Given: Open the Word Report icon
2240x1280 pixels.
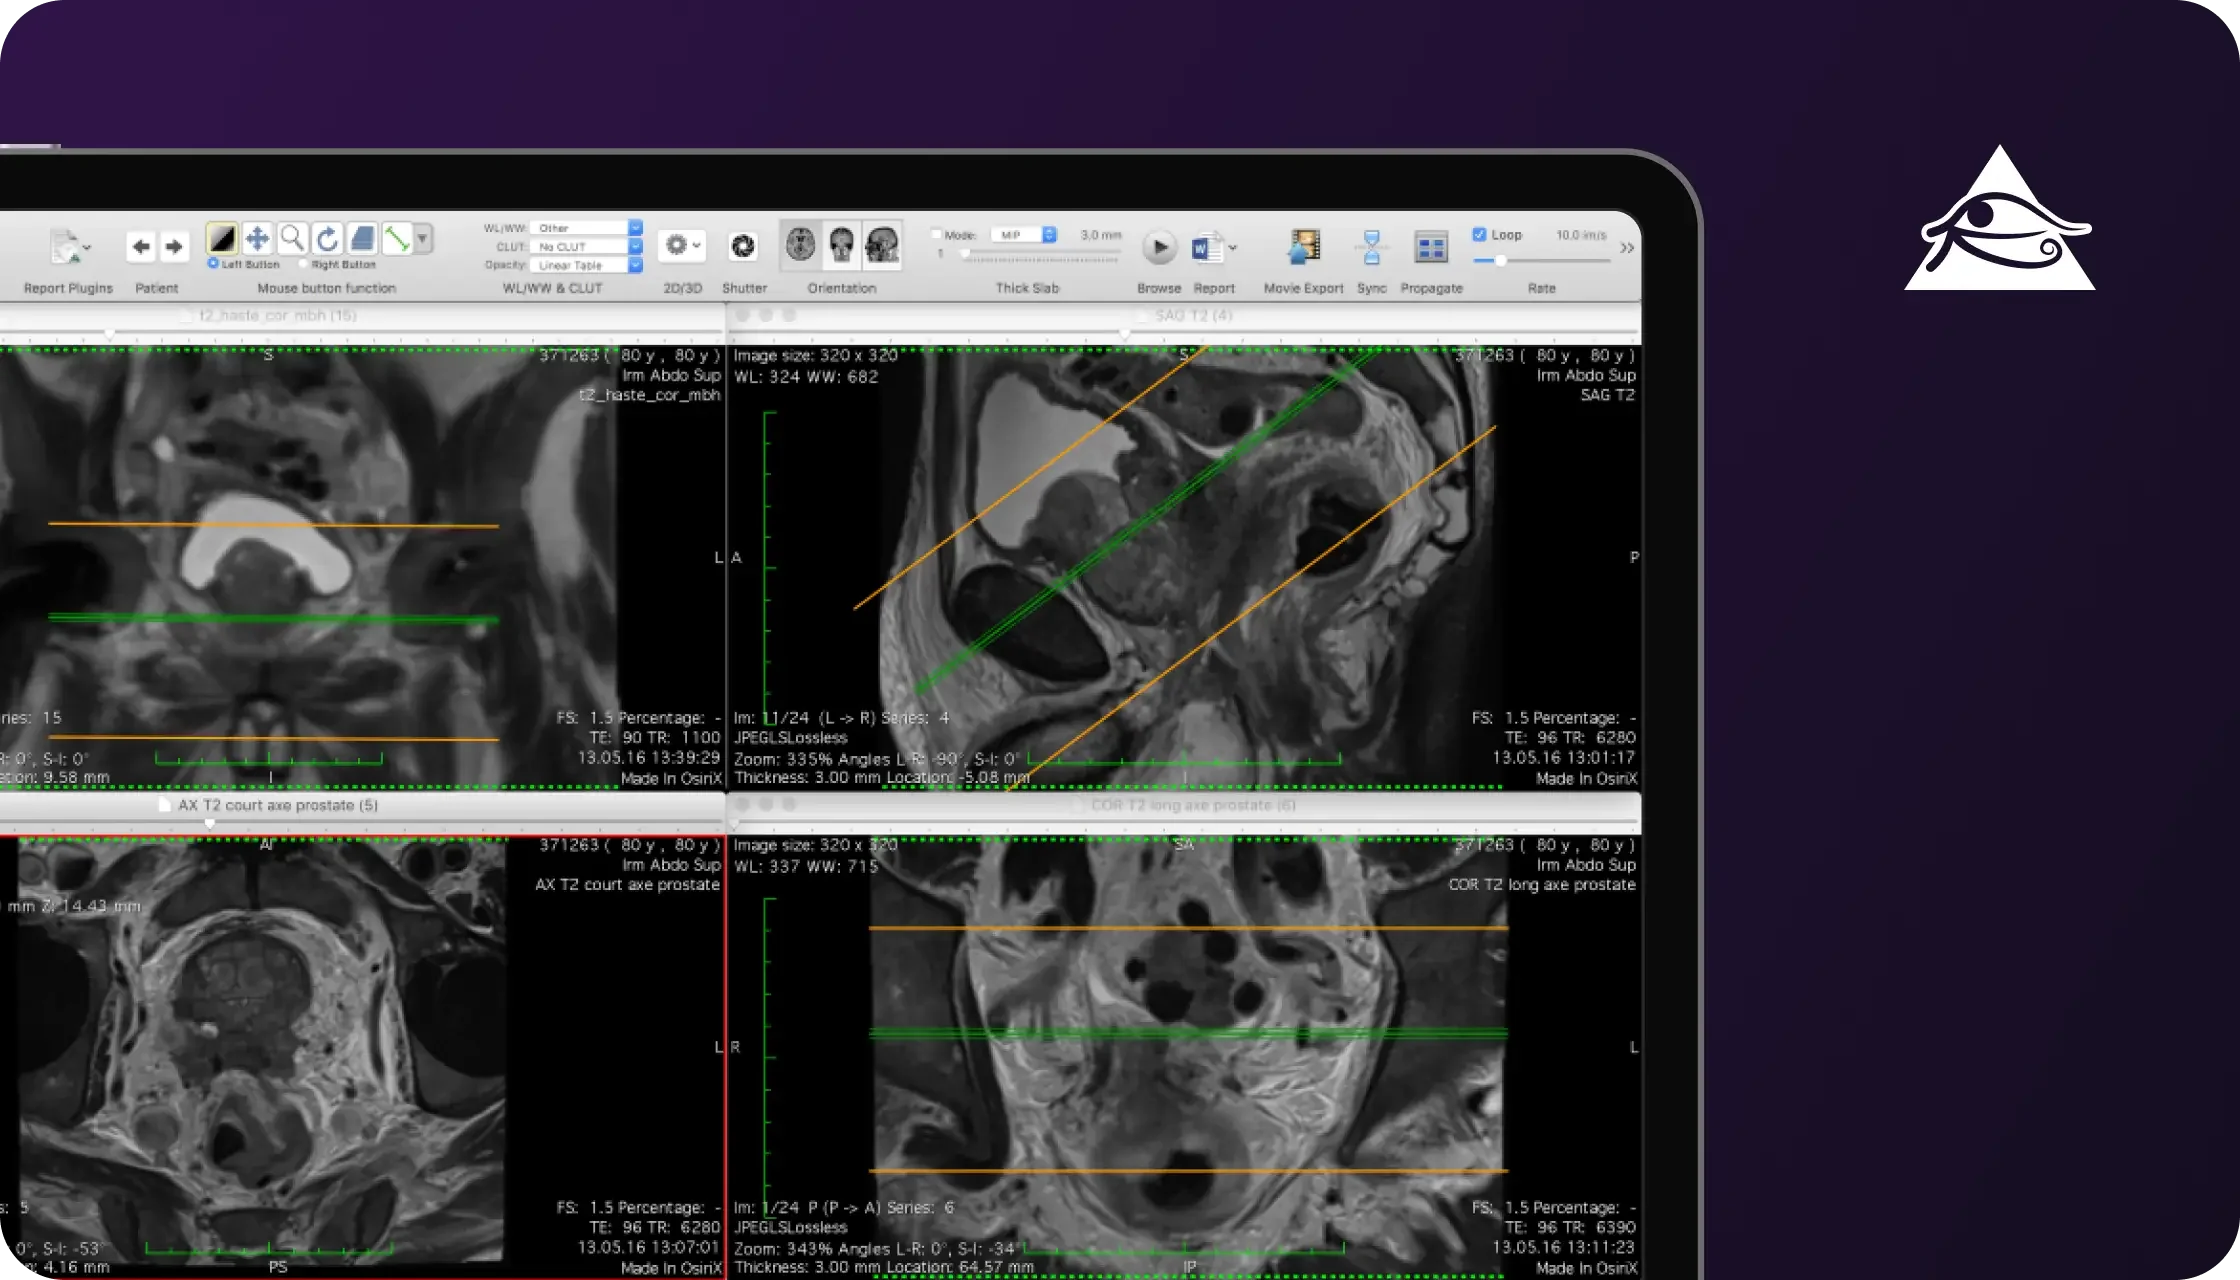Looking at the screenshot, I should coord(1207,247).
